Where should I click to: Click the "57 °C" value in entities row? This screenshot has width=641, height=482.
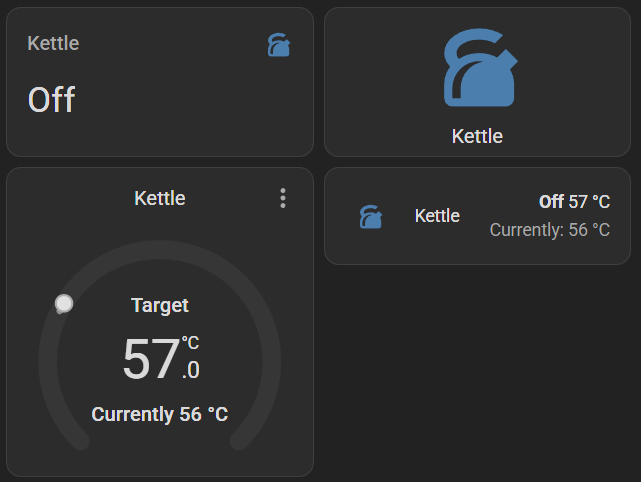(x=589, y=202)
